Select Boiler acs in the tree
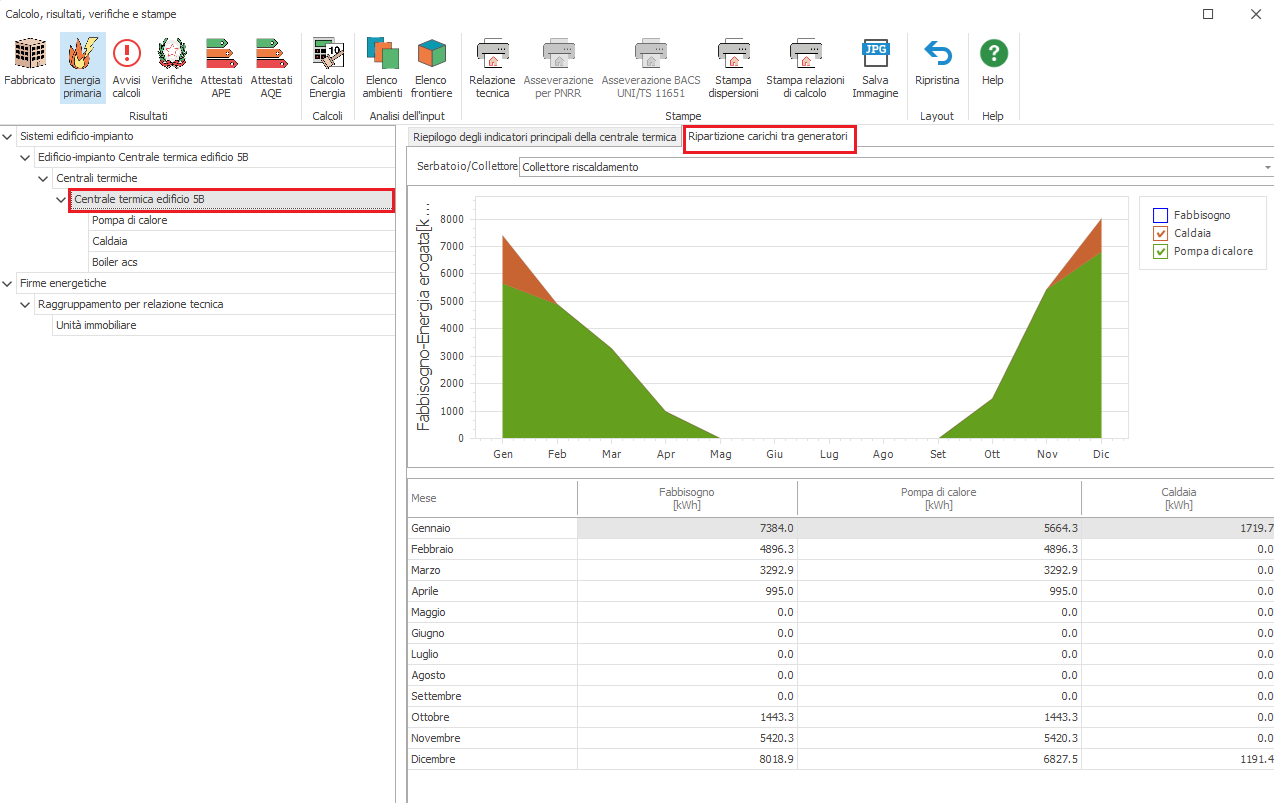The width and height of the screenshot is (1274, 803). (x=115, y=262)
